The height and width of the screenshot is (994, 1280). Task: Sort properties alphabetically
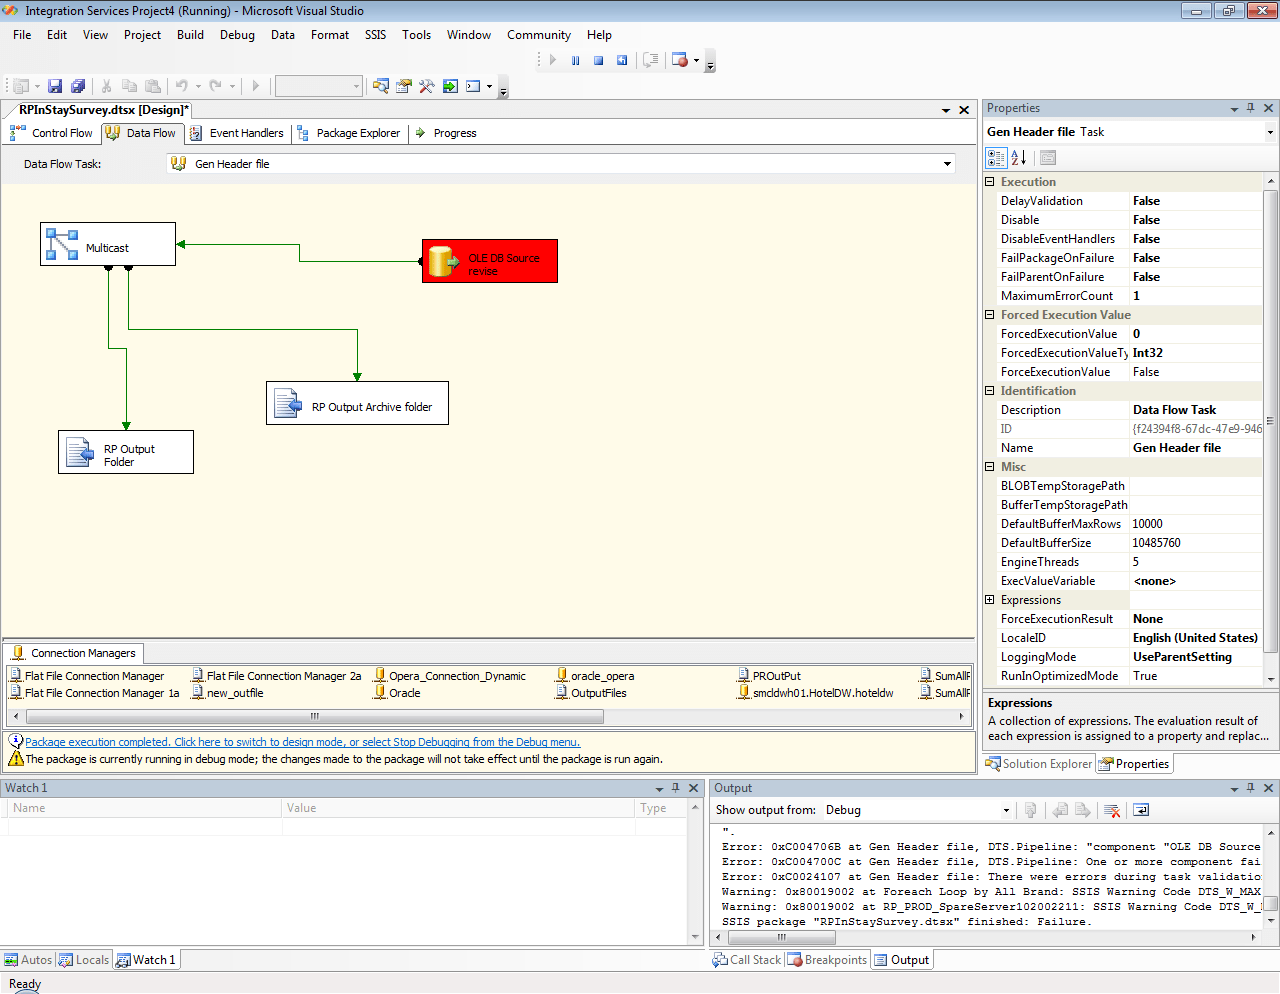tap(1019, 158)
